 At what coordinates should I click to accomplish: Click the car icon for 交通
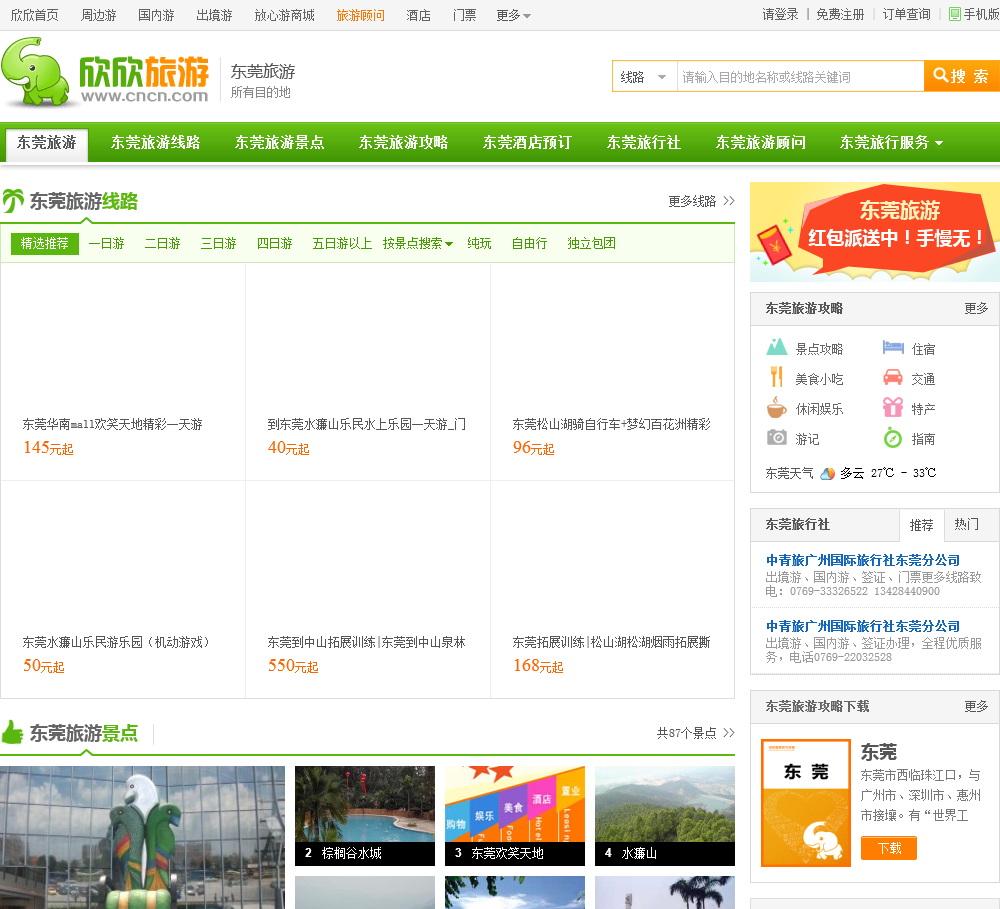pyautogui.click(x=893, y=378)
